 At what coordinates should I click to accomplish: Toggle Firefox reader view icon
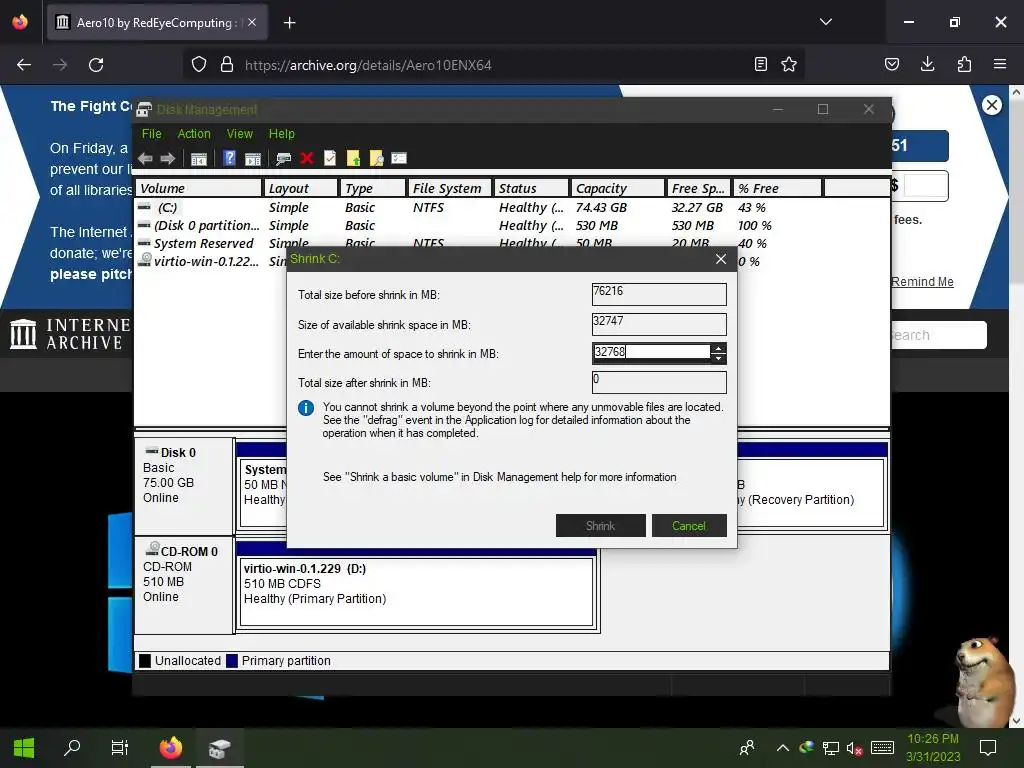(x=760, y=65)
